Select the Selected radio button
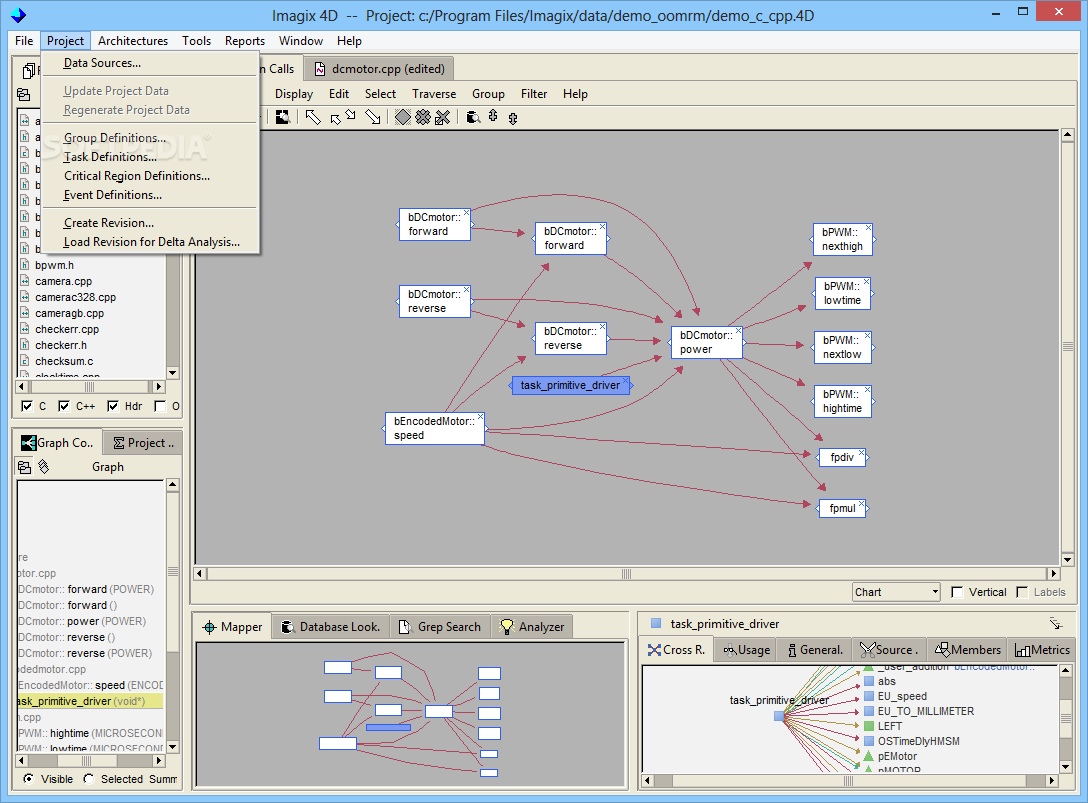The width and height of the screenshot is (1088, 803). click(x=88, y=779)
